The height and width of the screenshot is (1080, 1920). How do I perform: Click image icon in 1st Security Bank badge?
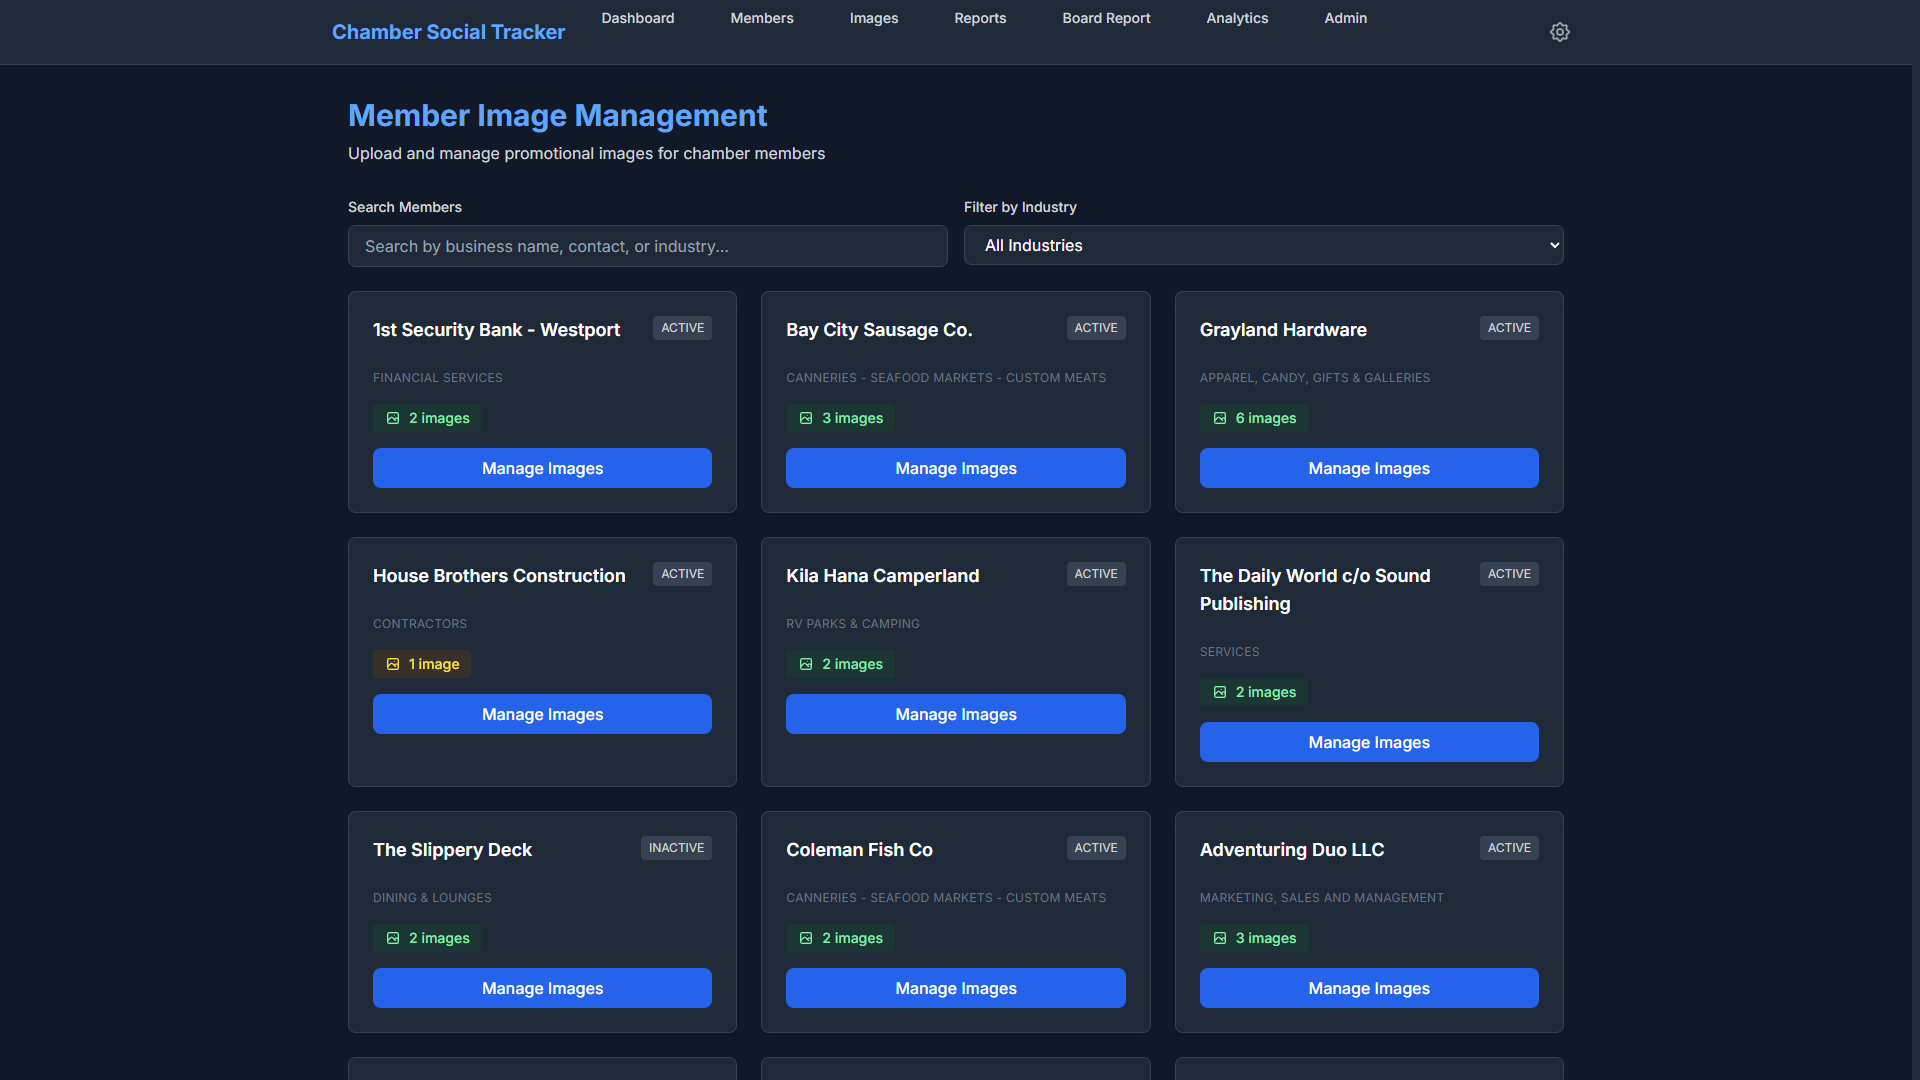(x=393, y=418)
